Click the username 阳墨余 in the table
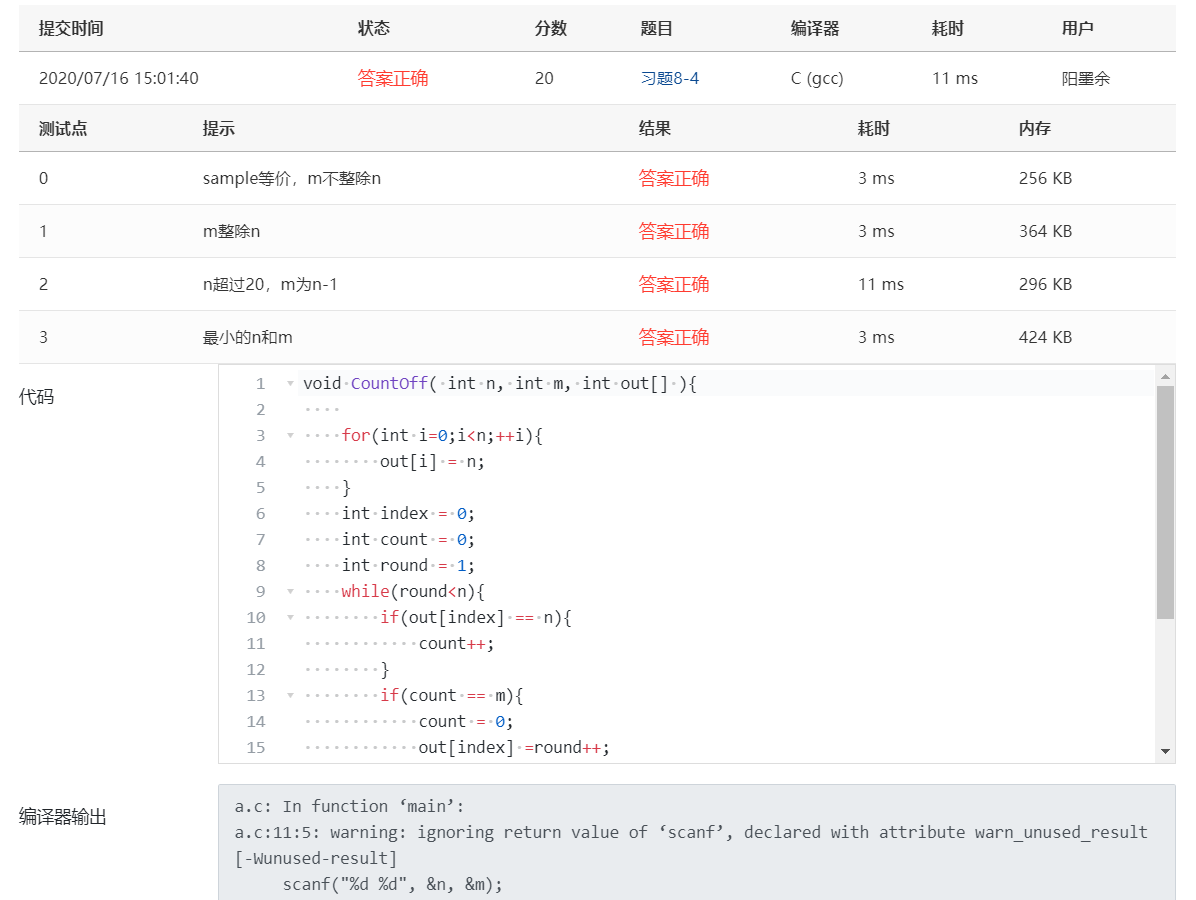This screenshot has height=900, width=1196. [x=1085, y=77]
